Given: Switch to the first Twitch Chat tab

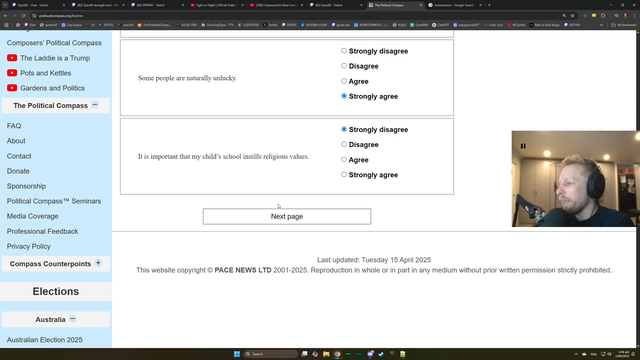Looking at the screenshot, I should [37, 5].
